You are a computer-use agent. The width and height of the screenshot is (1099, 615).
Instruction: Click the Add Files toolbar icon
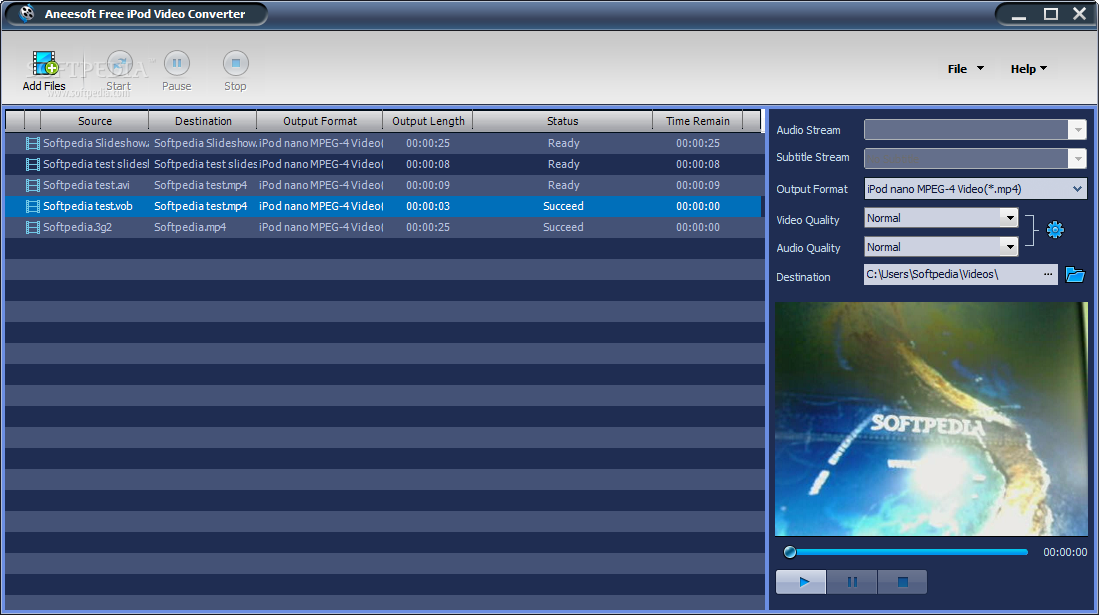point(44,64)
